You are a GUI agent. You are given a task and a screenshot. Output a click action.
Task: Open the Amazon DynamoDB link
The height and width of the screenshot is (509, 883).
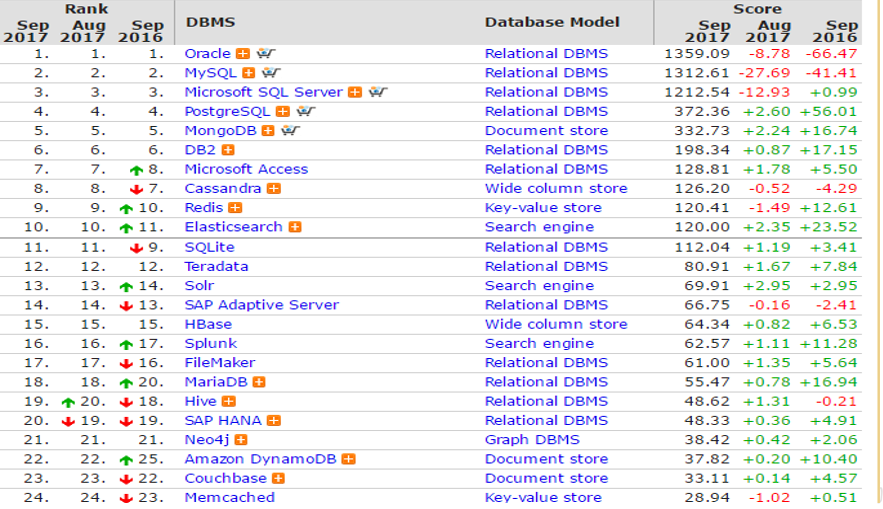pos(261,459)
